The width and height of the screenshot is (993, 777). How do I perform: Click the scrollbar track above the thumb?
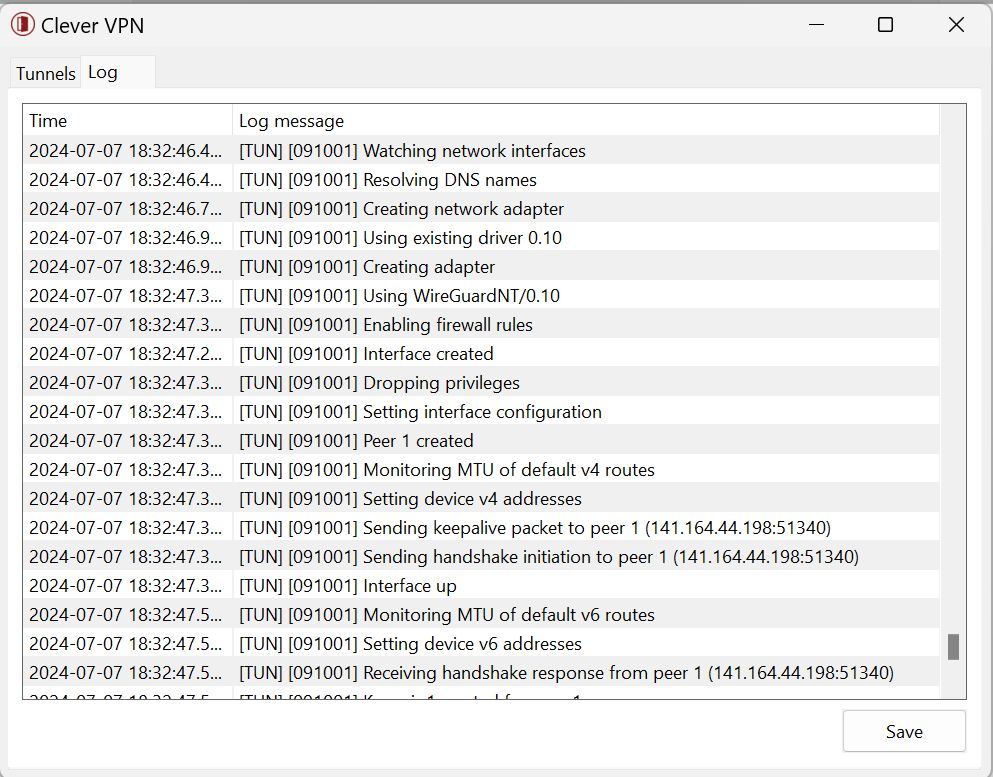[x=953, y=369]
